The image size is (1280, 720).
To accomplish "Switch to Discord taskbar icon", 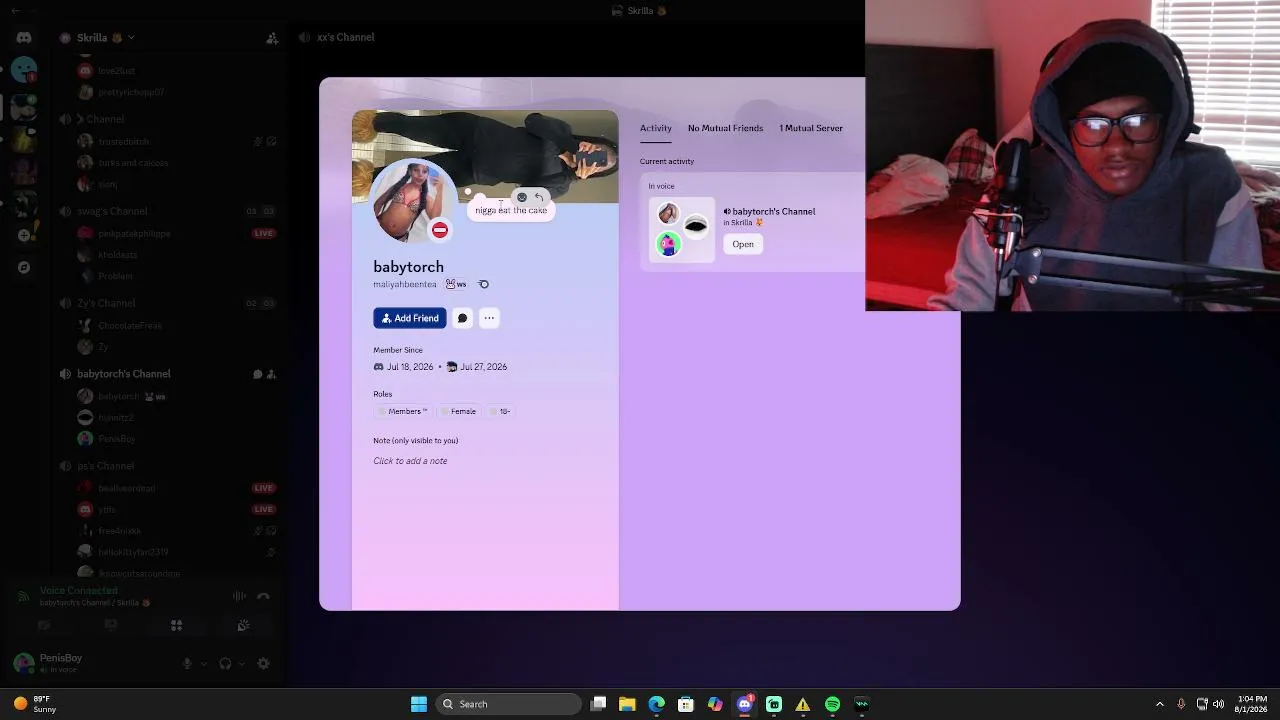I will [x=744, y=704].
